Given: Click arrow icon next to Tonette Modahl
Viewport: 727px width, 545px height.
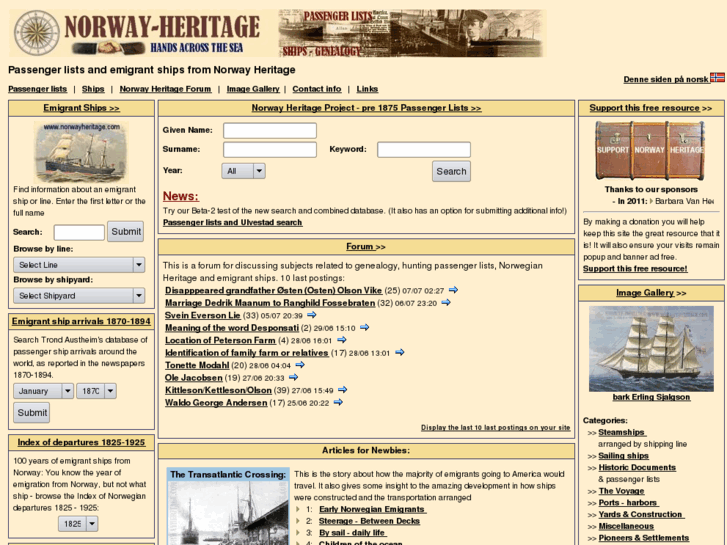Looking at the screenshot, I should (300, 365).
